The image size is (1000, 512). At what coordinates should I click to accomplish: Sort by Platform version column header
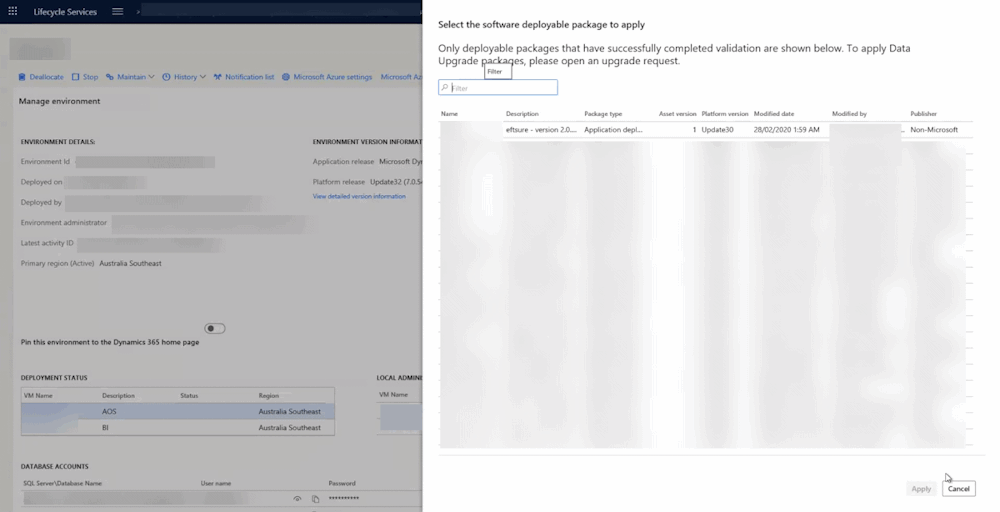(x=724, y=113)
